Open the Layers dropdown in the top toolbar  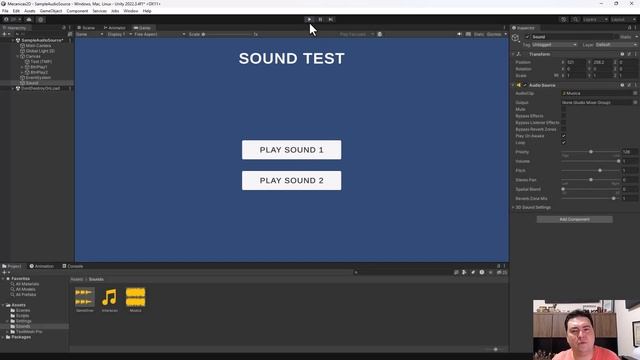595,19
